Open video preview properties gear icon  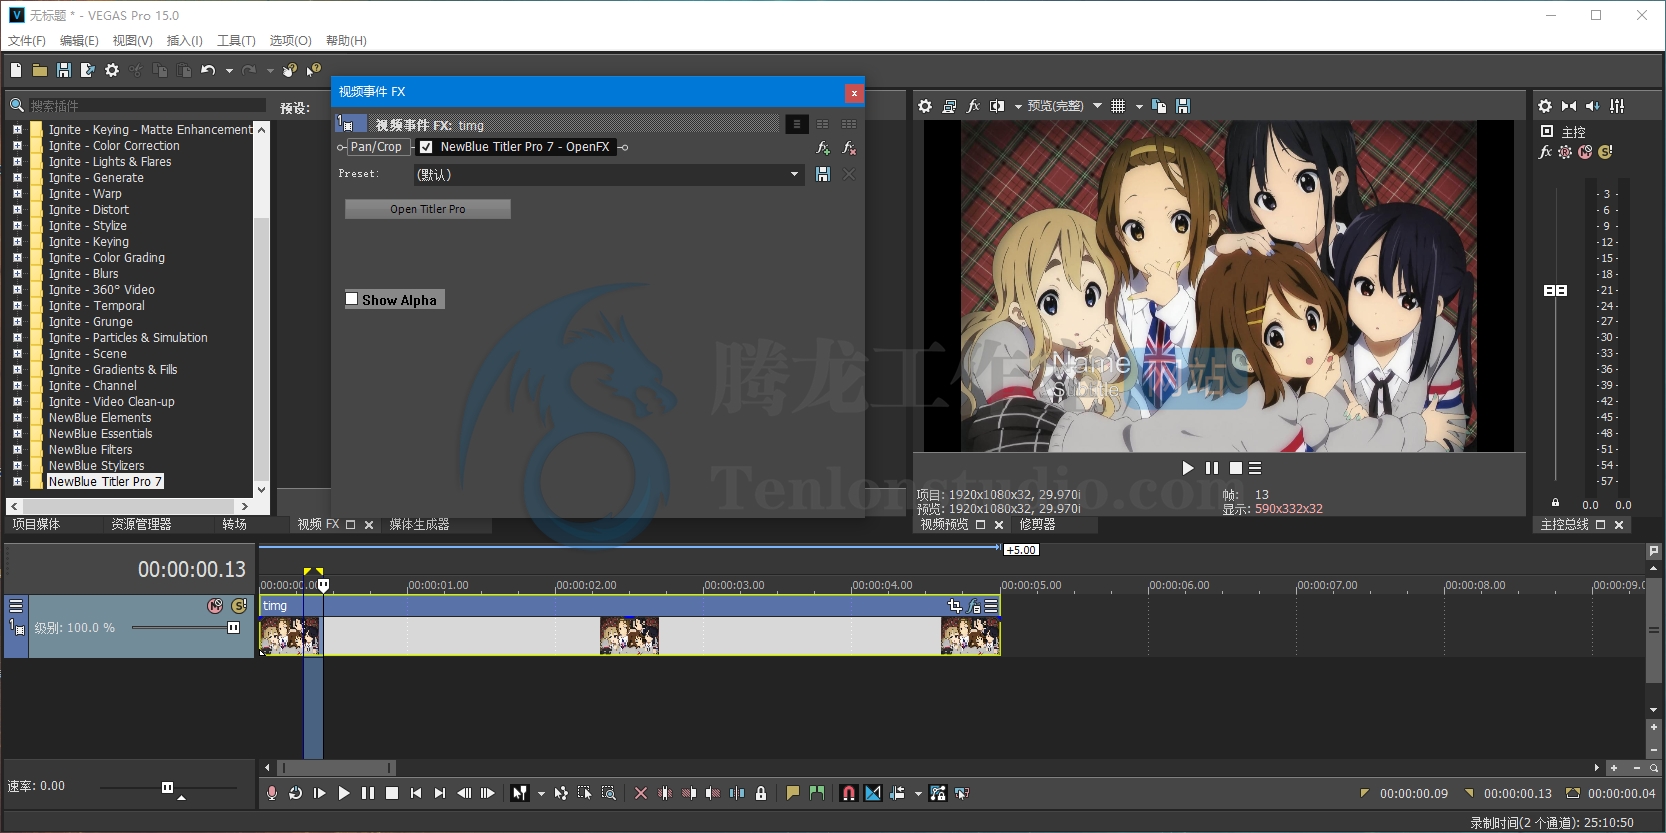click(925, 106)
